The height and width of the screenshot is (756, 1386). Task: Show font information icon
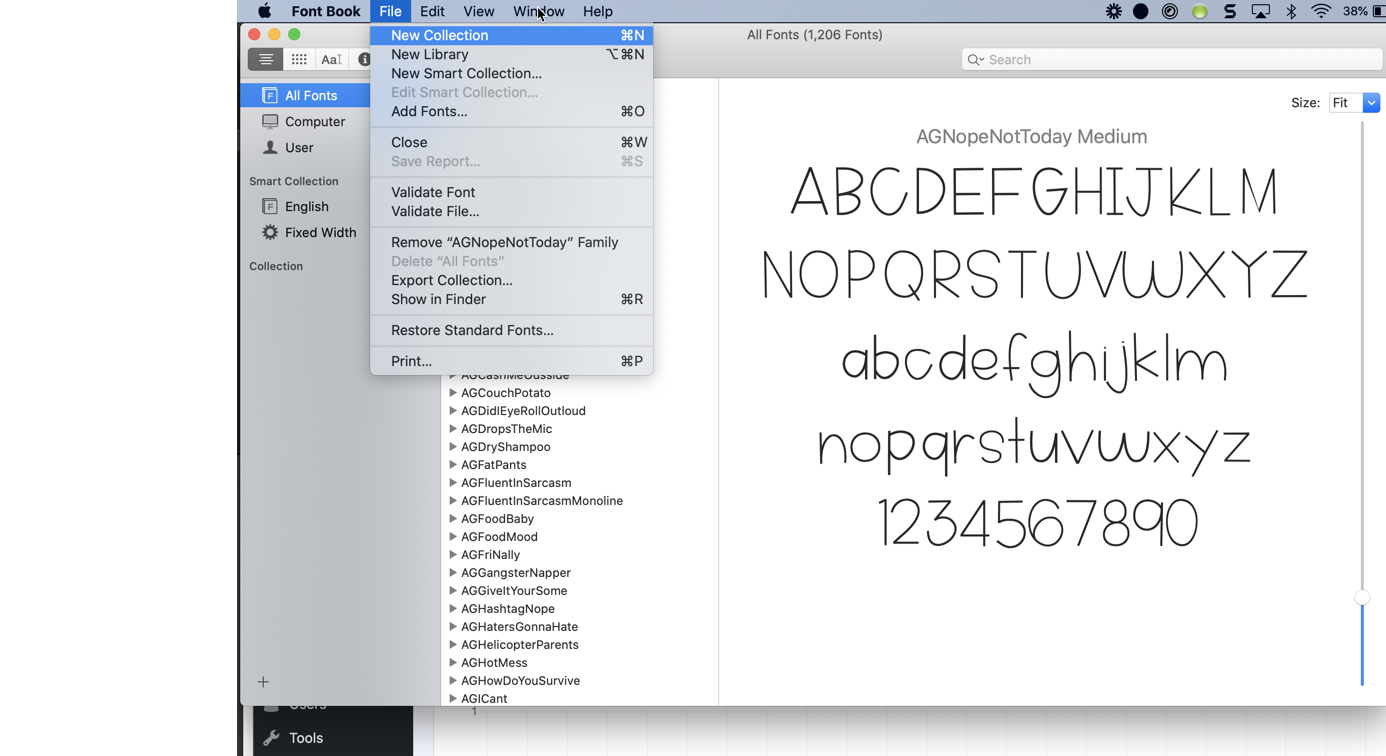pos(363,60)
